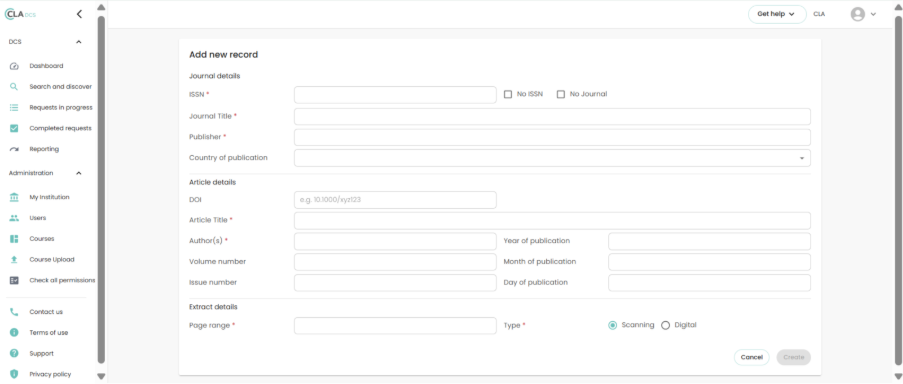Screen dimensions: 903x384
Task: Open the Courses page
Action: tap(42, 239)
